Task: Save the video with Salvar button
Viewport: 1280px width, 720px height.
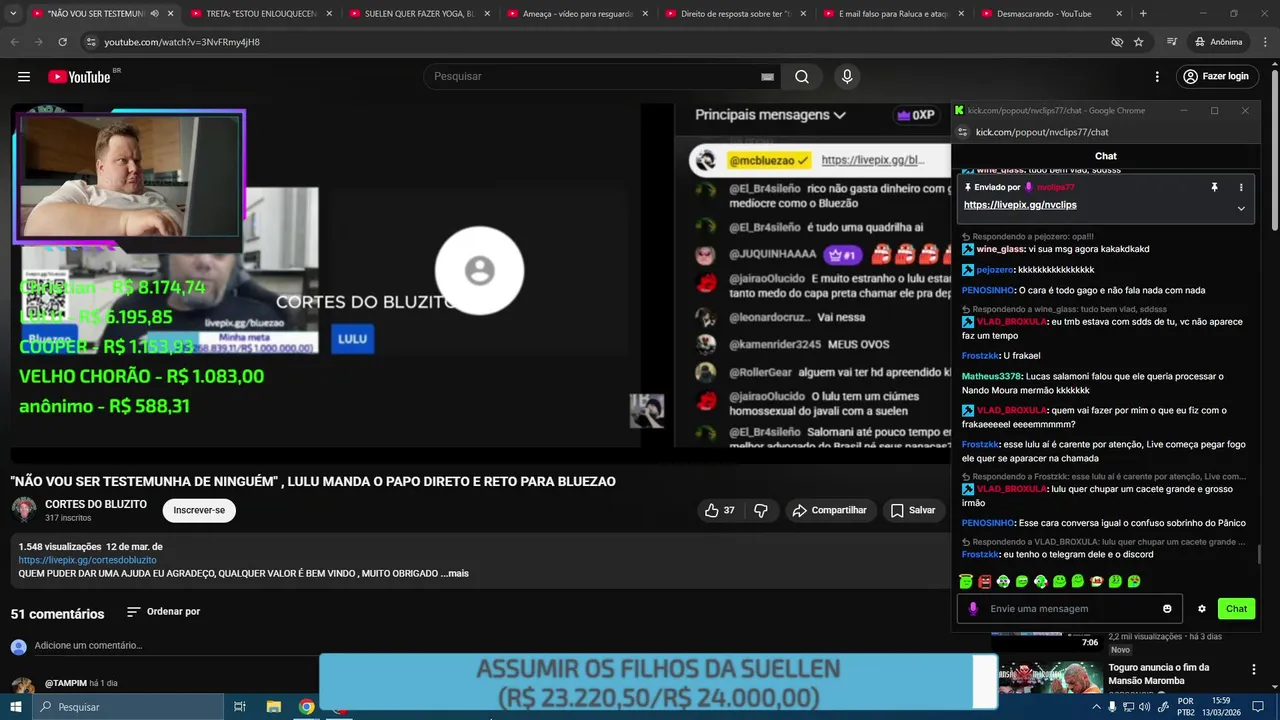Action: 913,510
